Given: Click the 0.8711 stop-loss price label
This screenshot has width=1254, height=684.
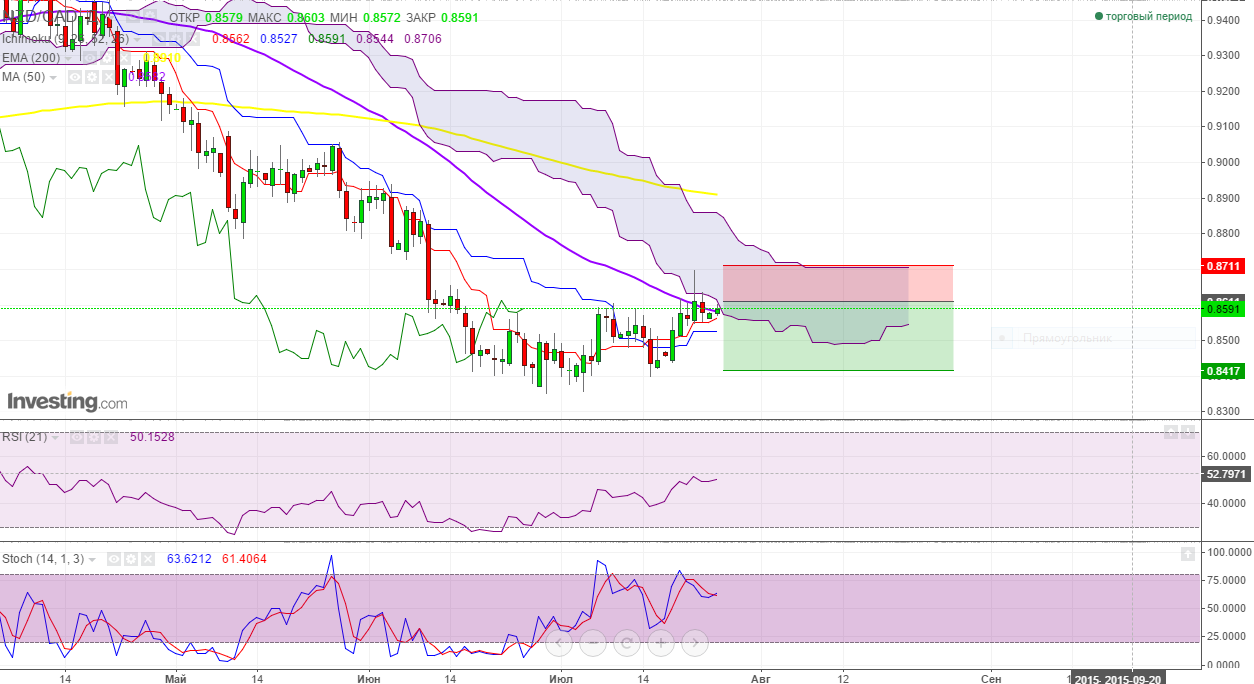Looking at the screenshot, I should tap(1225, 266).
